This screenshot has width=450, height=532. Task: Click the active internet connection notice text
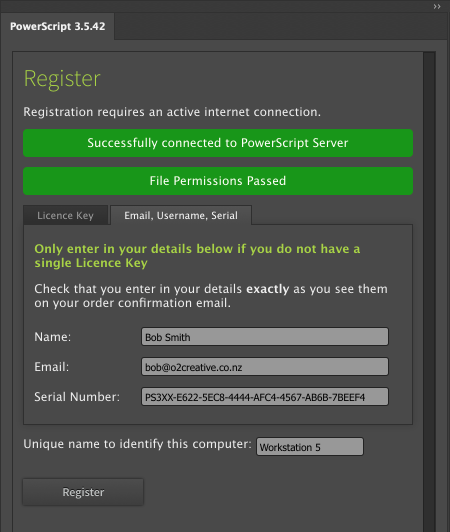point(172,112)
